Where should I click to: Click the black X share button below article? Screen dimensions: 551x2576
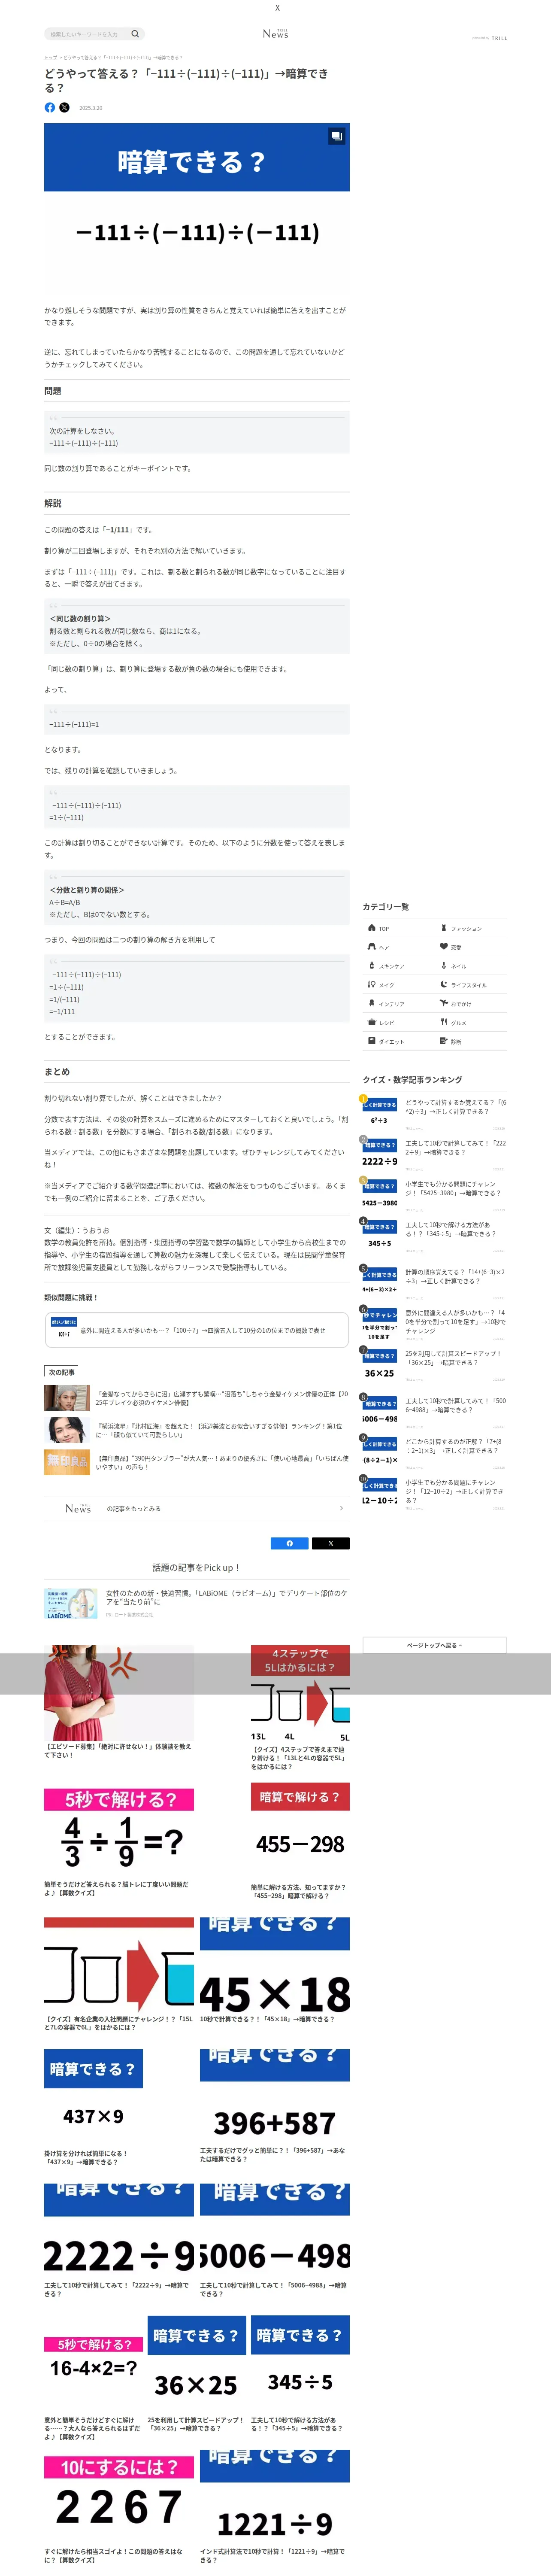(331, 1543)
